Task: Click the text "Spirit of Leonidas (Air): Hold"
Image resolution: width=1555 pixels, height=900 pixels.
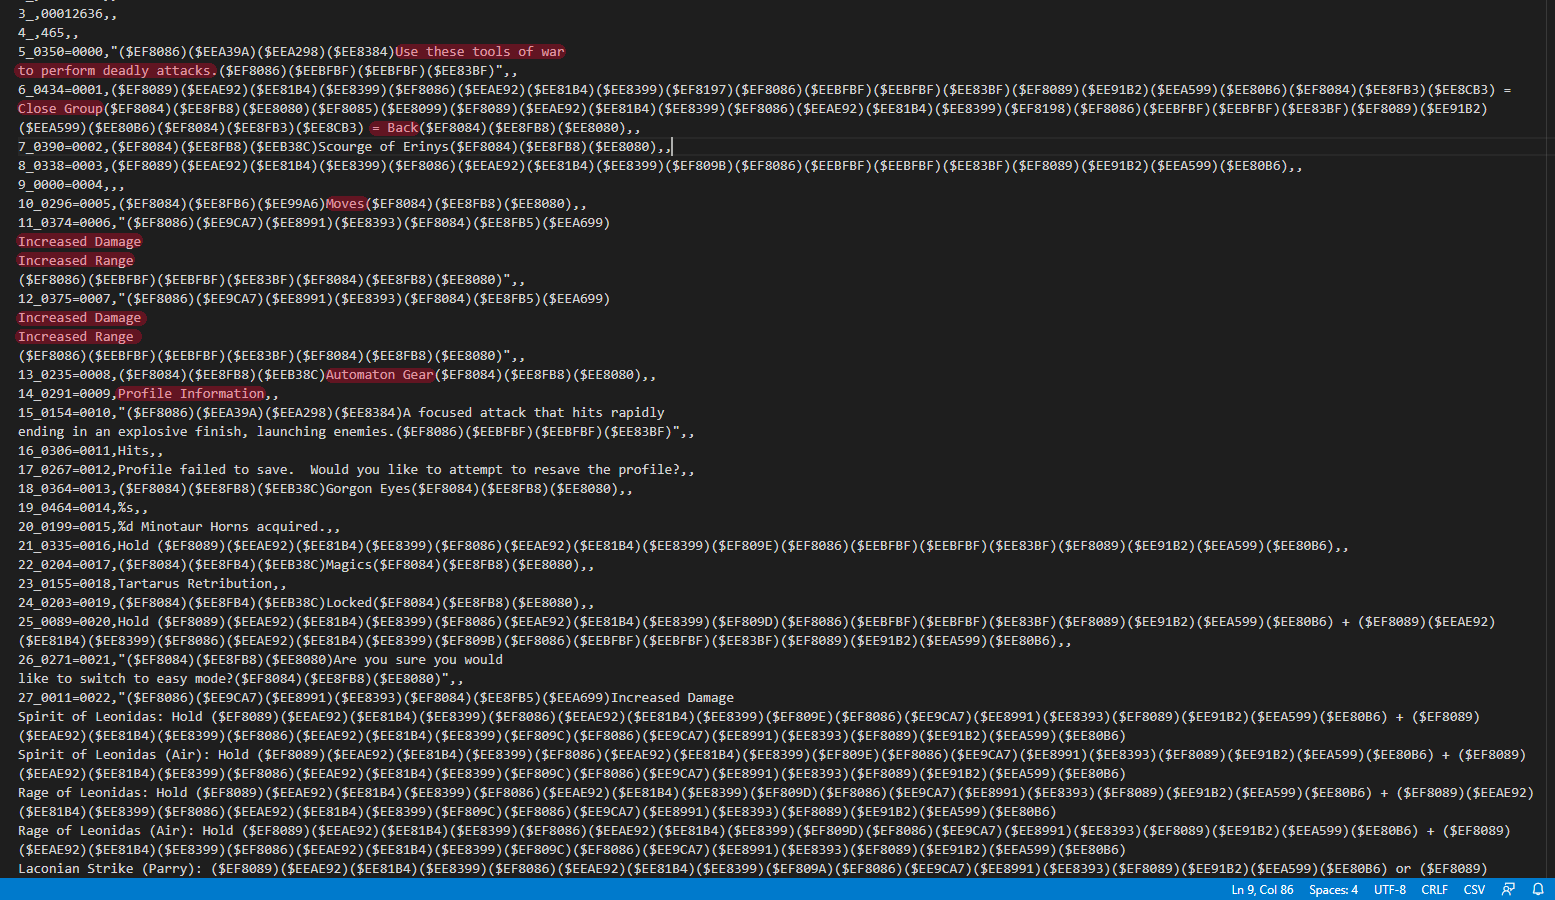Action: coord(134,755)
